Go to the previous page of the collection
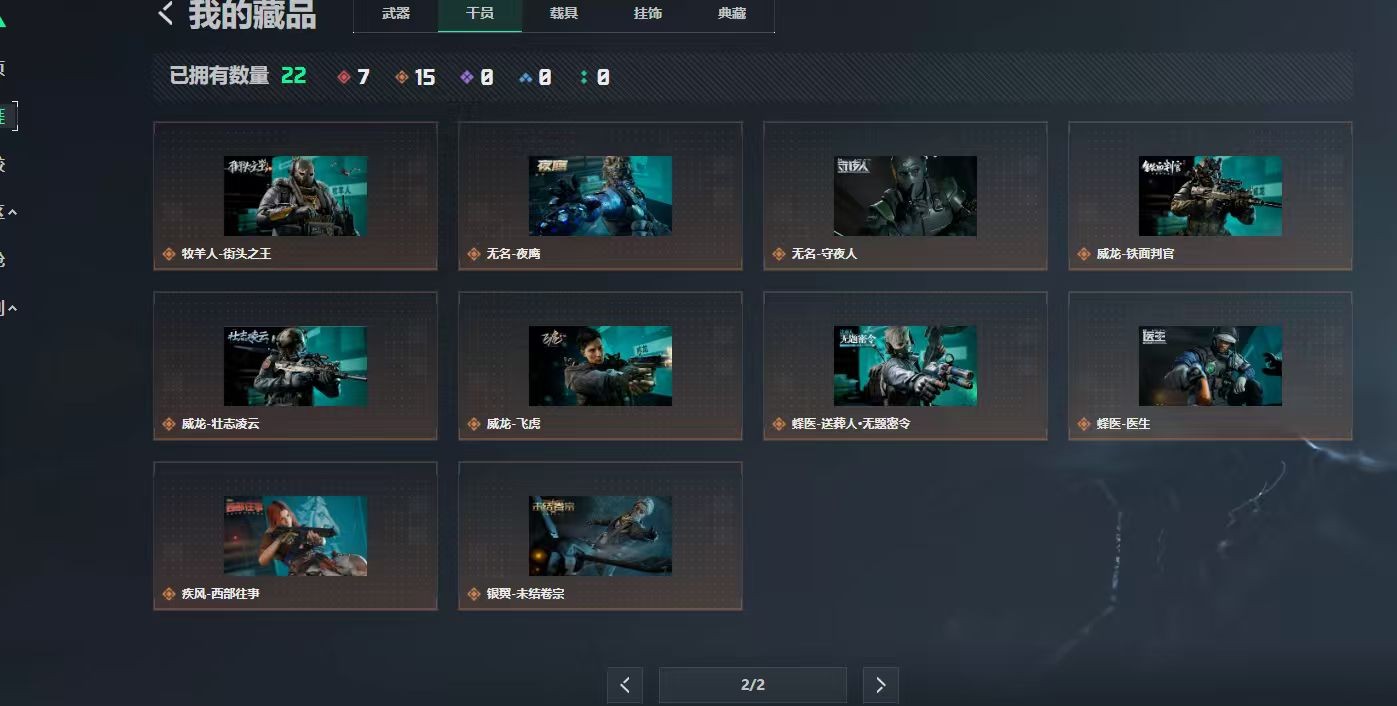The height and width of the screenshot is (706, 1397). point(625,685)
